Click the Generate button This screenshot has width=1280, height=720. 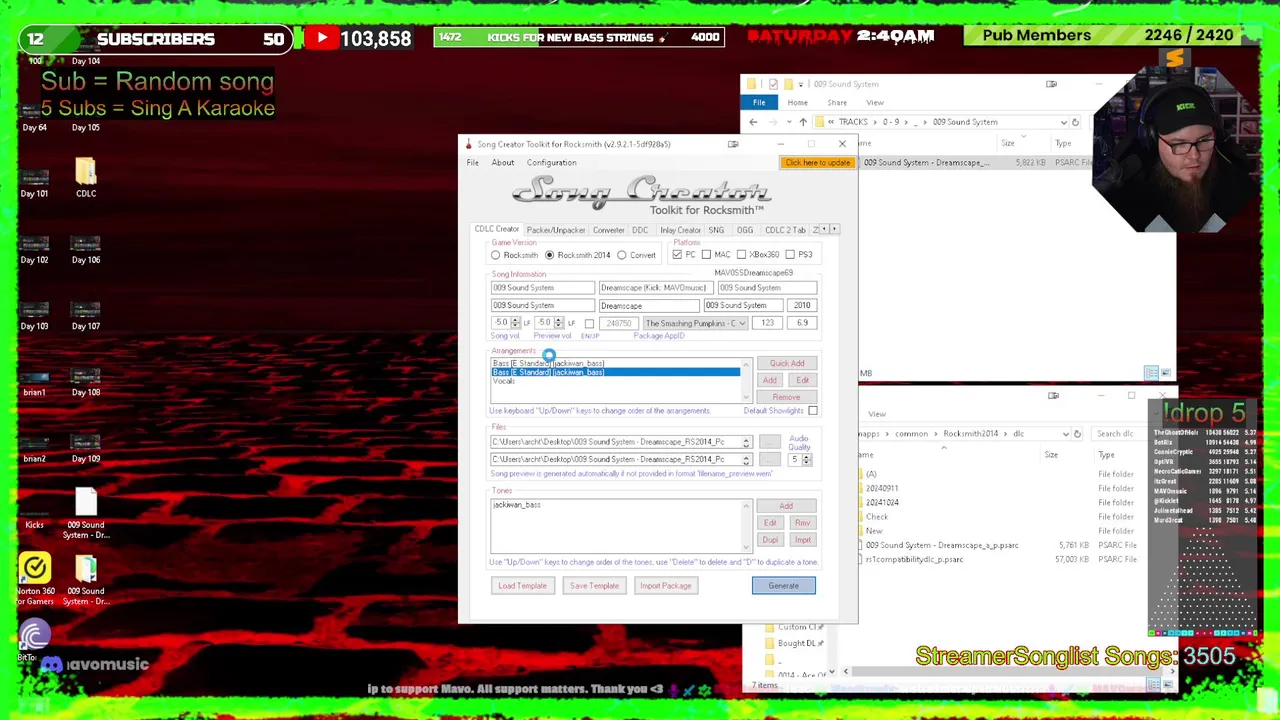783,586
